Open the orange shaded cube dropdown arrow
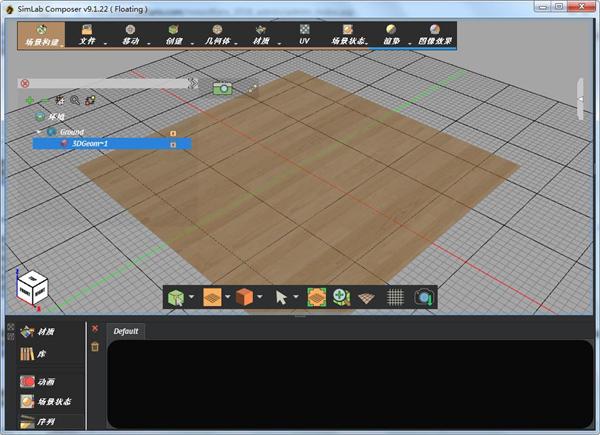The height and width of the screenshot is (435, 600). (260, 297)
